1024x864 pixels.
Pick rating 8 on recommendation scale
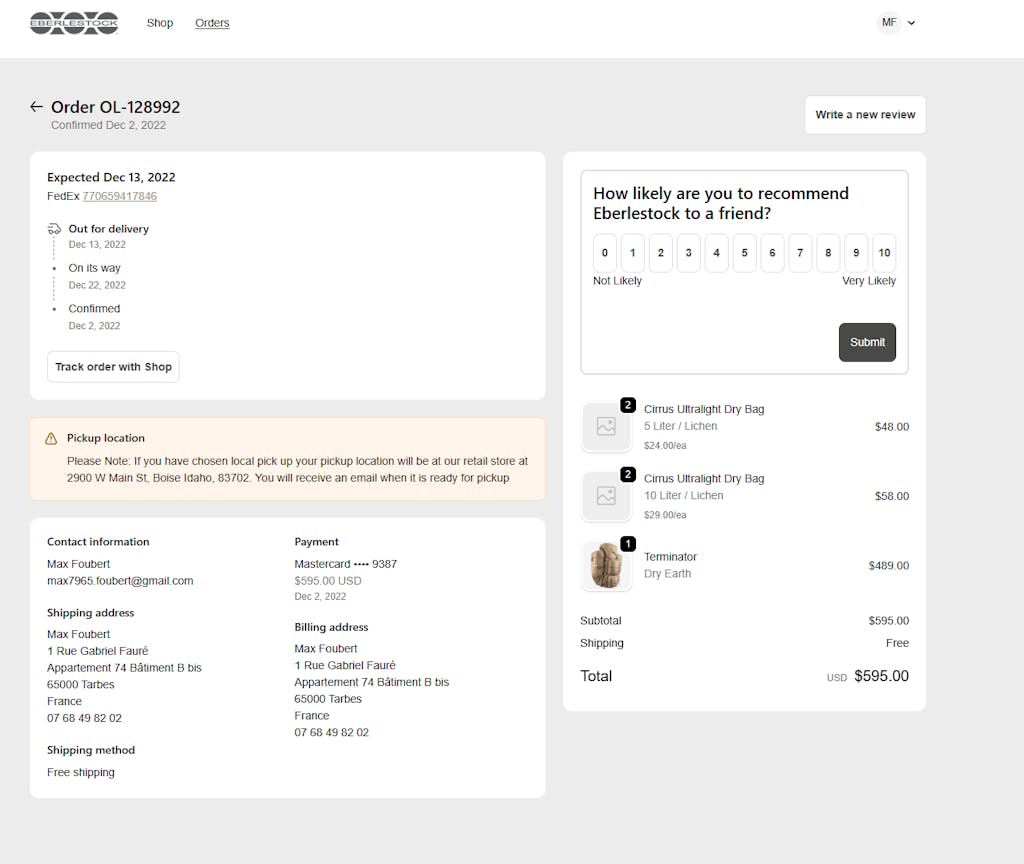pyautogui.click(x=828, y=253)
